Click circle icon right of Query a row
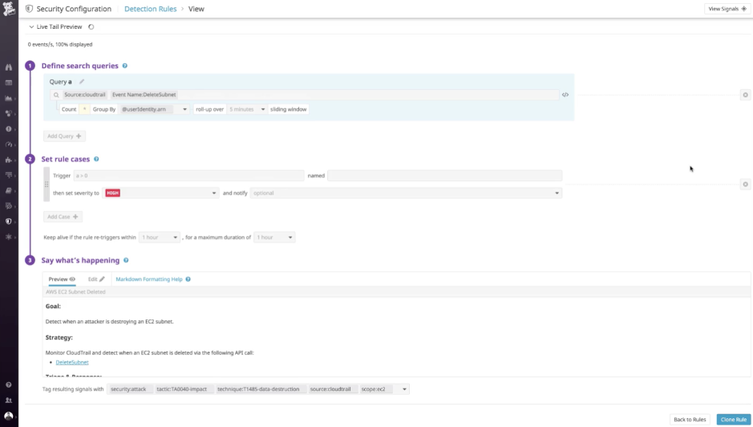Screen dimensions: 753x427 pos(745,95)
